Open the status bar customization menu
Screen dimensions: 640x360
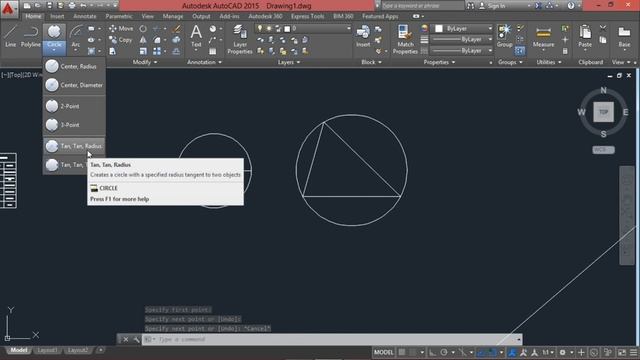click(633, 352)
